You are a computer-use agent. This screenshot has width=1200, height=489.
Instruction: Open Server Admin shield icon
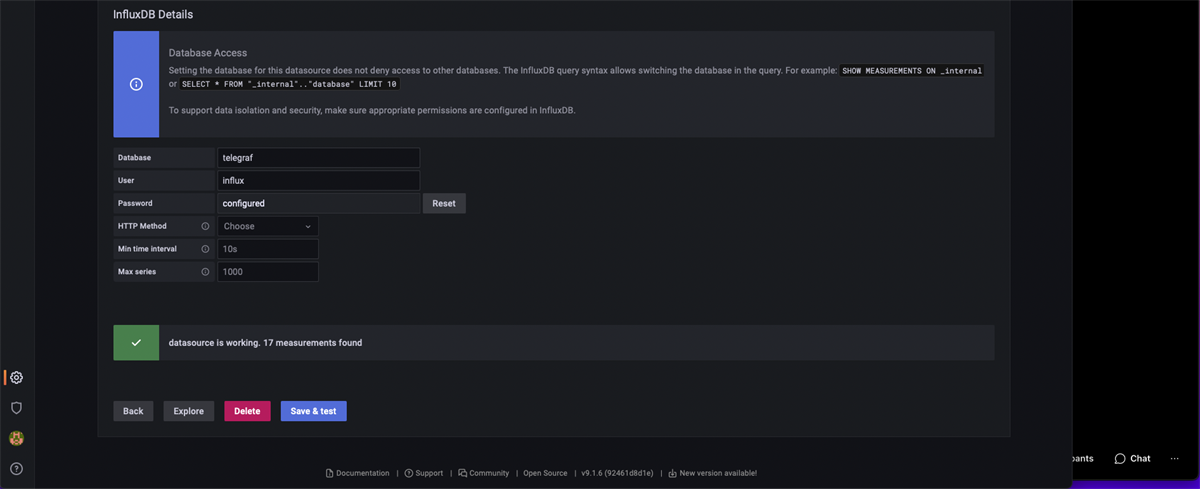tap(16, 408)
